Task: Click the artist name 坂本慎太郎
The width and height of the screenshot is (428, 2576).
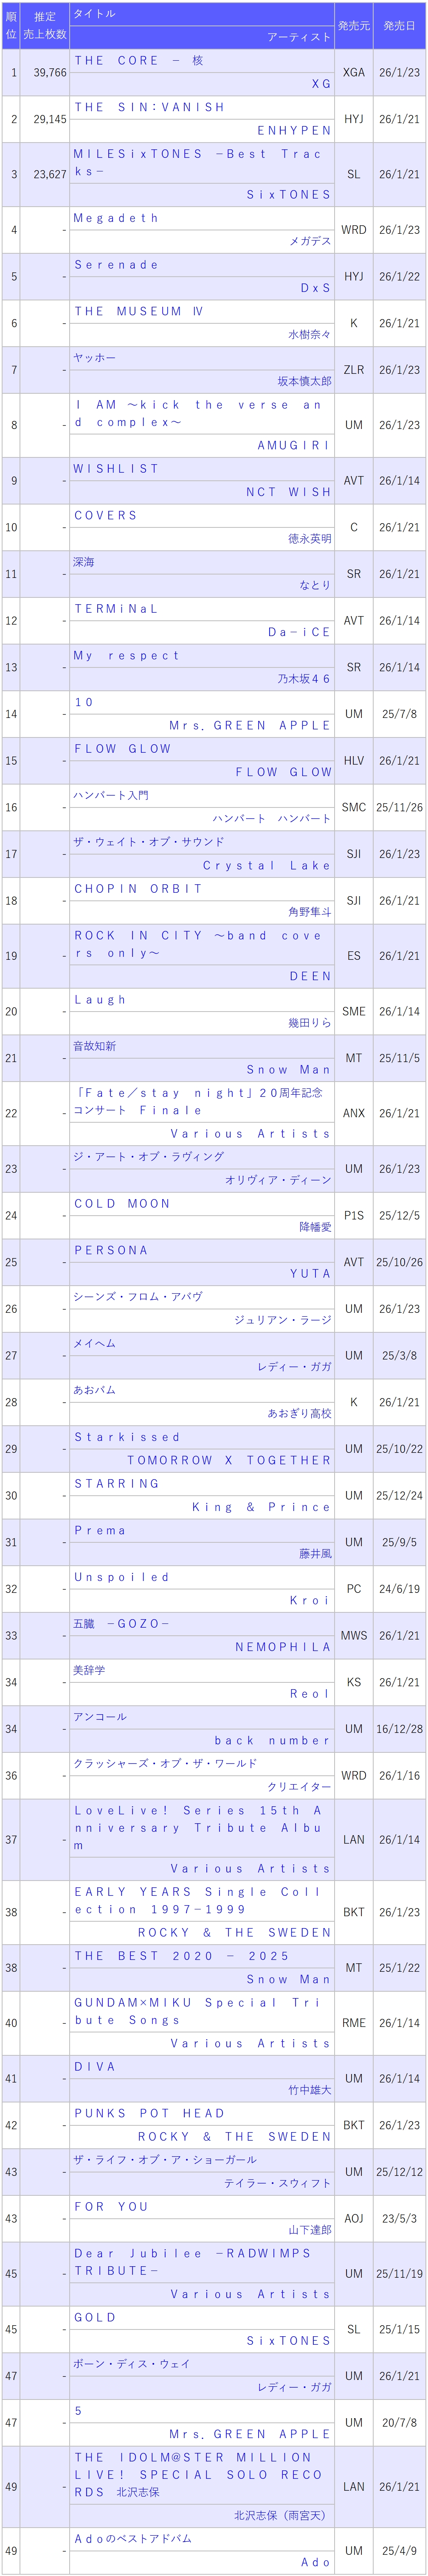Action: point(304,381)
